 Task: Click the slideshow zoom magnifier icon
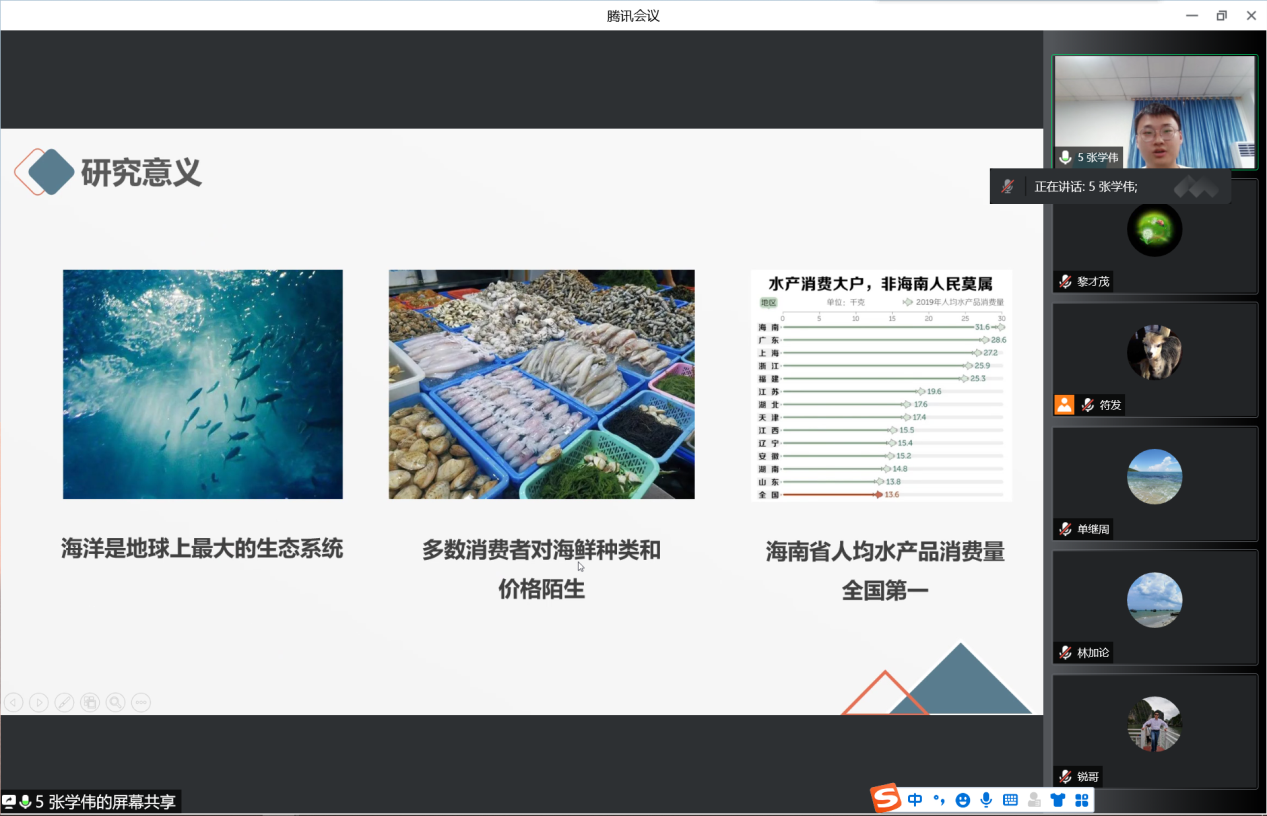pos(116,703)
